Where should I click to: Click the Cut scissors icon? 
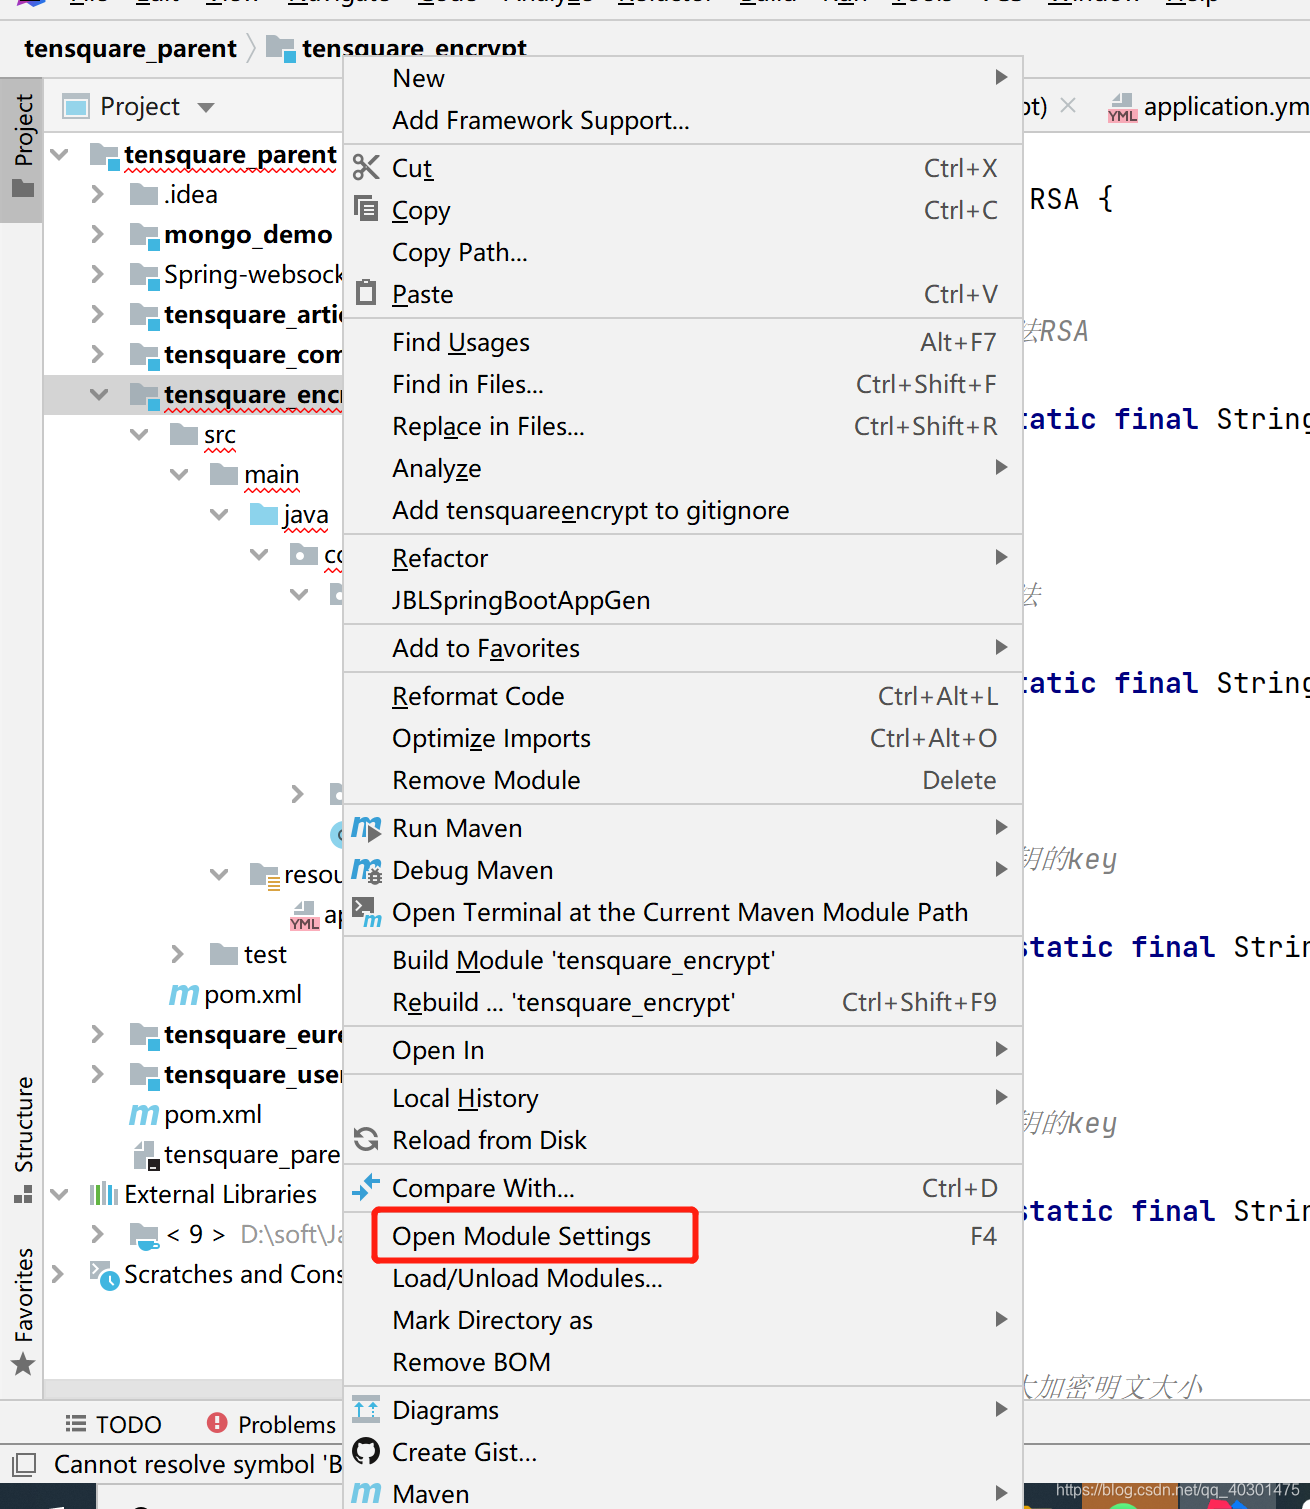click(x=366, y=167)
